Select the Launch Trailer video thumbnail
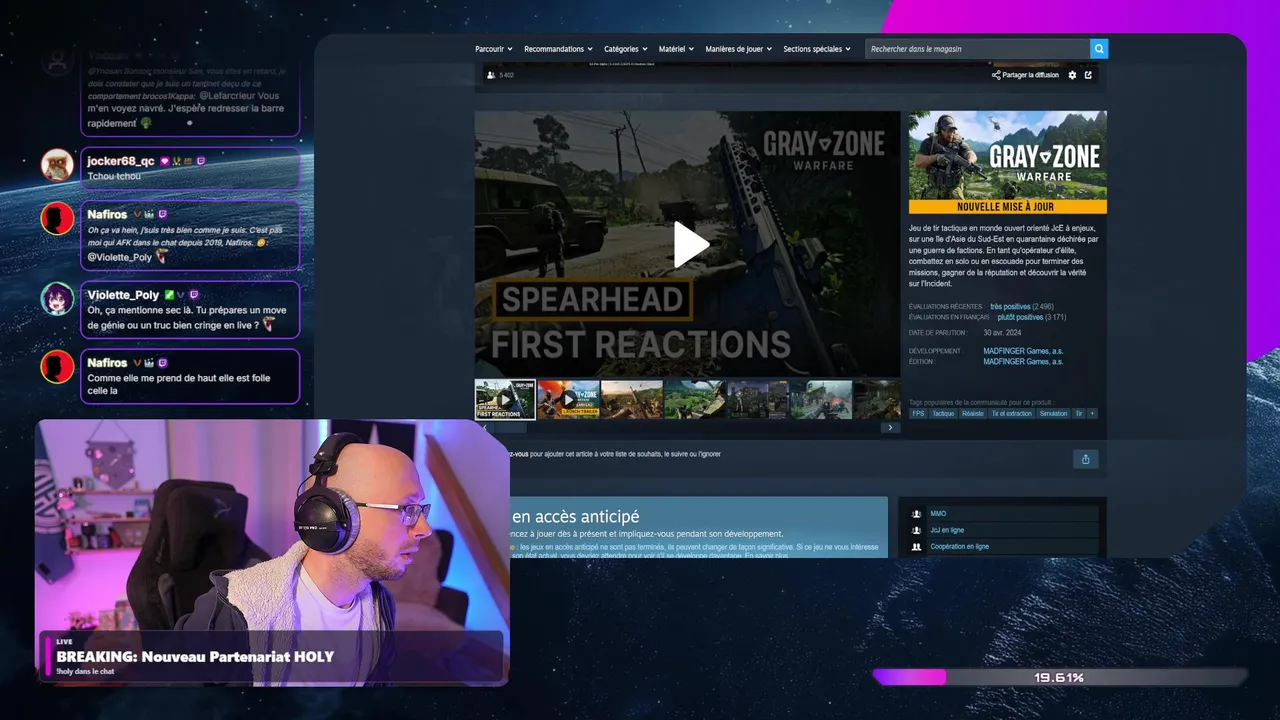Viewport: 1280px width, 720px height. [x=568, y=399]
